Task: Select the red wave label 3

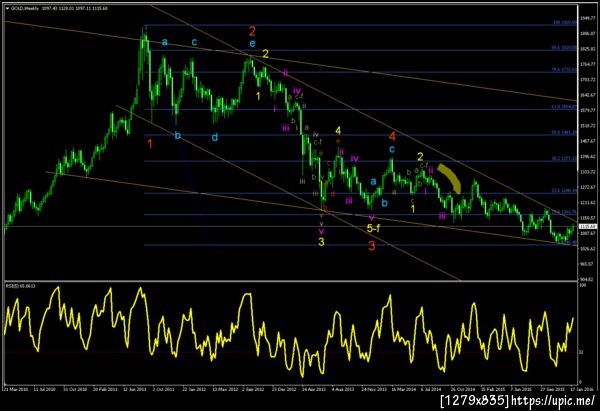Action: pos(372,246)
